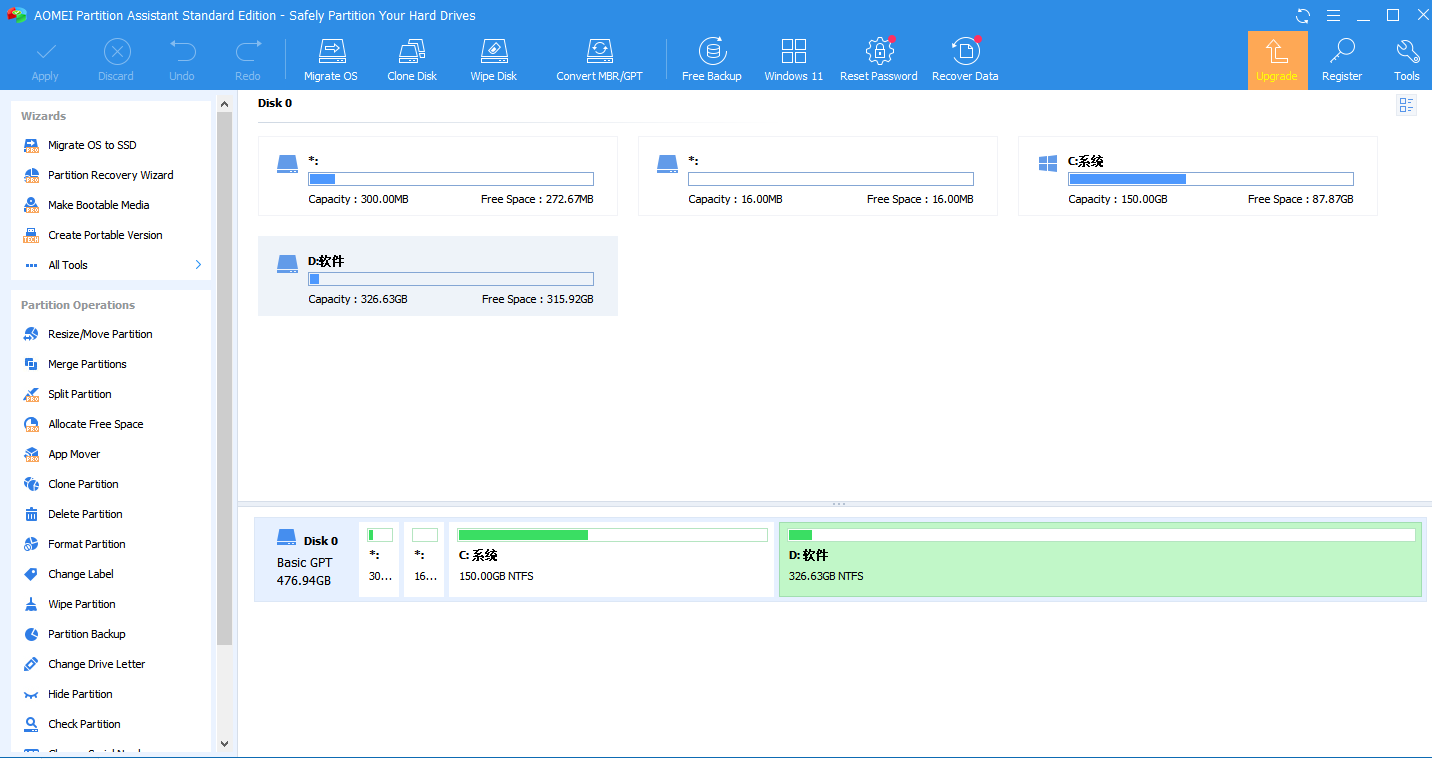Launch Convert MBR/GPT
The image size is (1432, 759).
click(x=599, y=60)
